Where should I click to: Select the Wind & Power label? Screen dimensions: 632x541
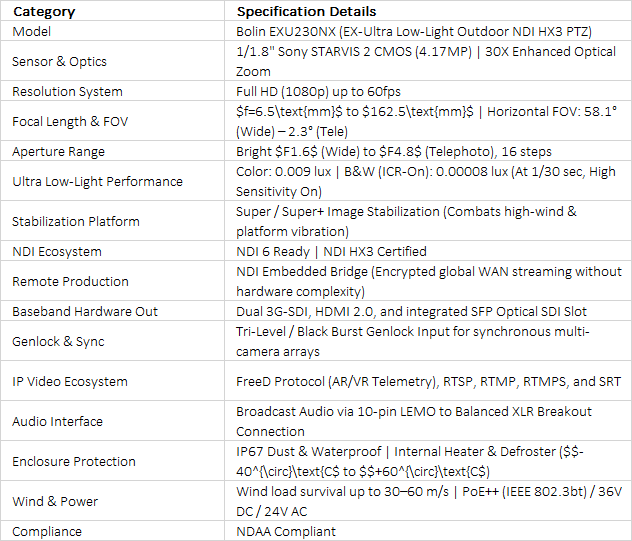pos(112,501)
